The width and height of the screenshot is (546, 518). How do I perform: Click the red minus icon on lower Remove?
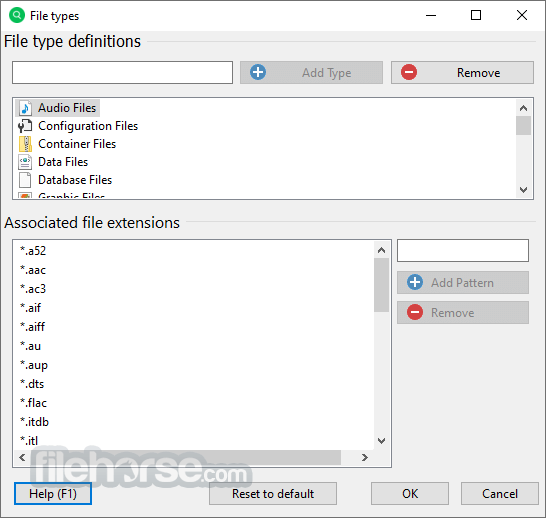(415, 312)
